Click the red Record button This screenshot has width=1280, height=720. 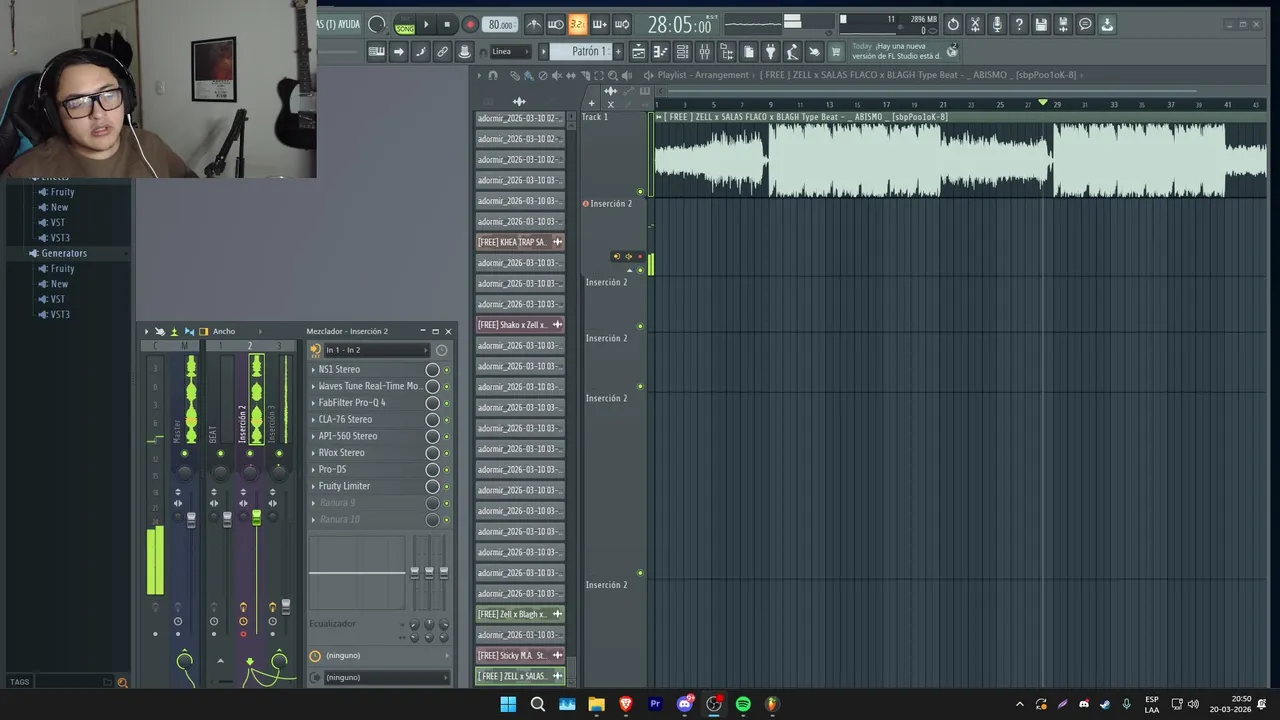click(x=470, y=24)
